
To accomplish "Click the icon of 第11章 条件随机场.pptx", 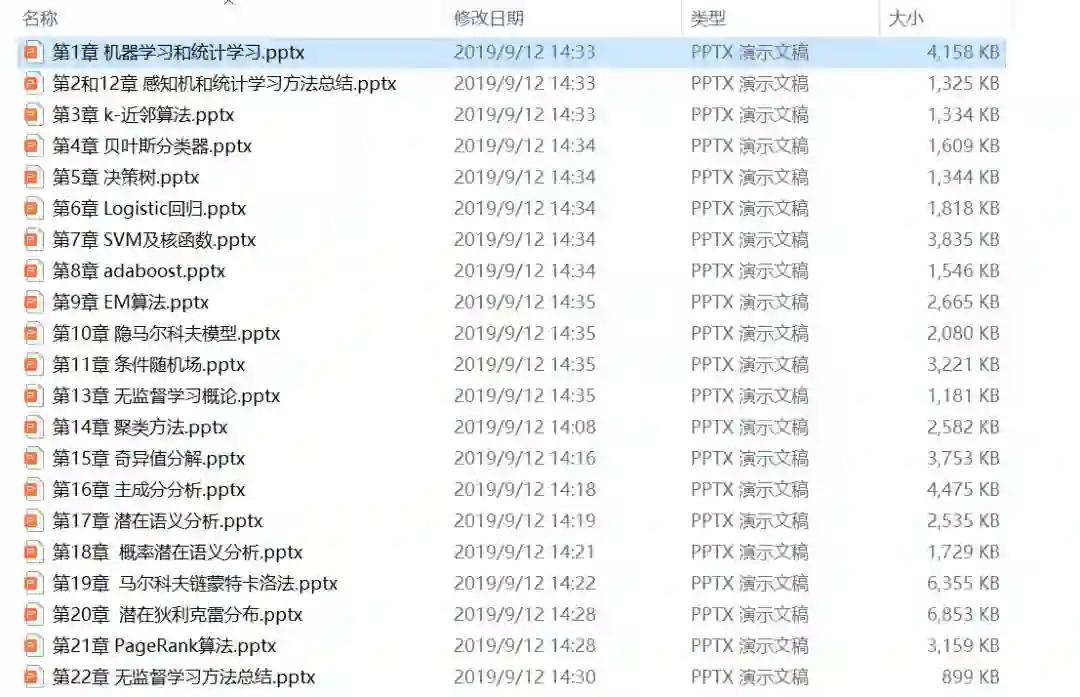I will click(x=32, y=365).
